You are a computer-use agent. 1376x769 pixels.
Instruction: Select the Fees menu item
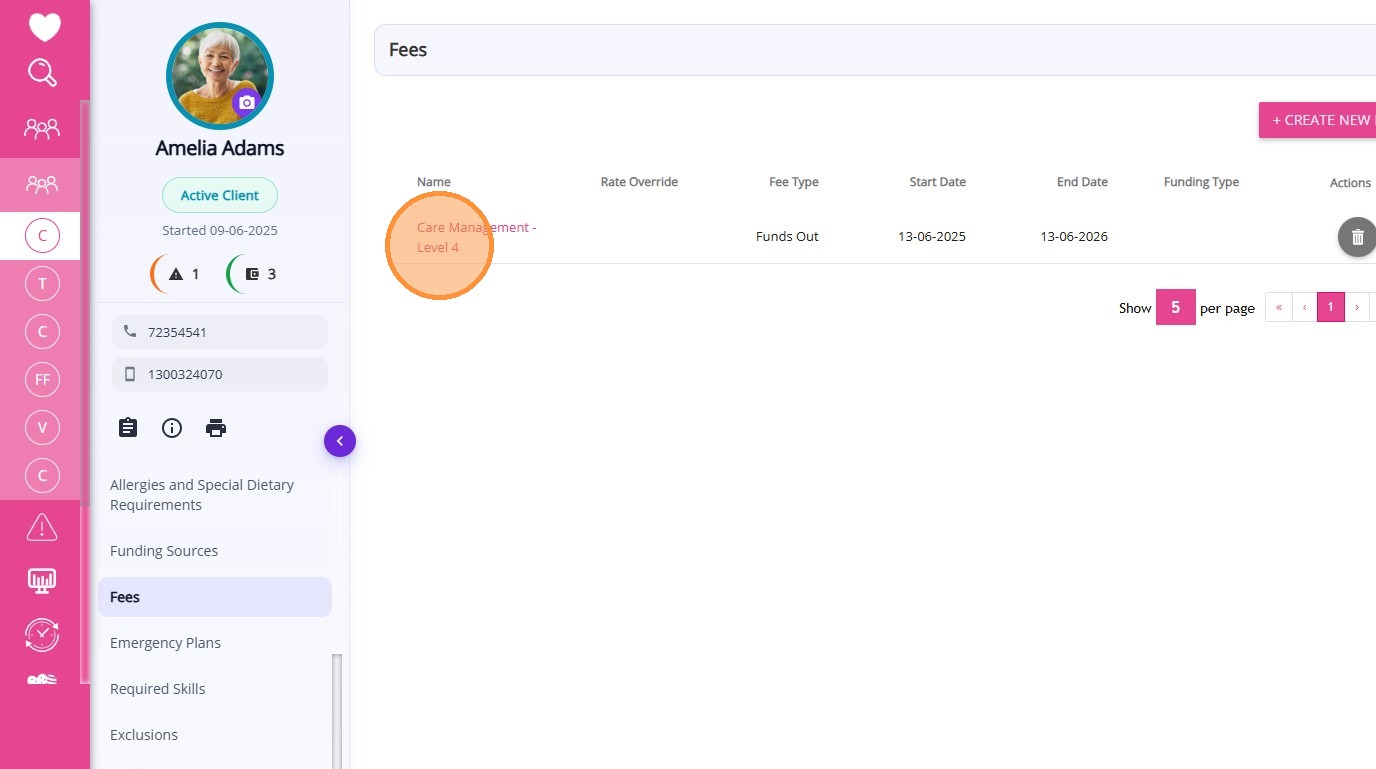point(215,597)
